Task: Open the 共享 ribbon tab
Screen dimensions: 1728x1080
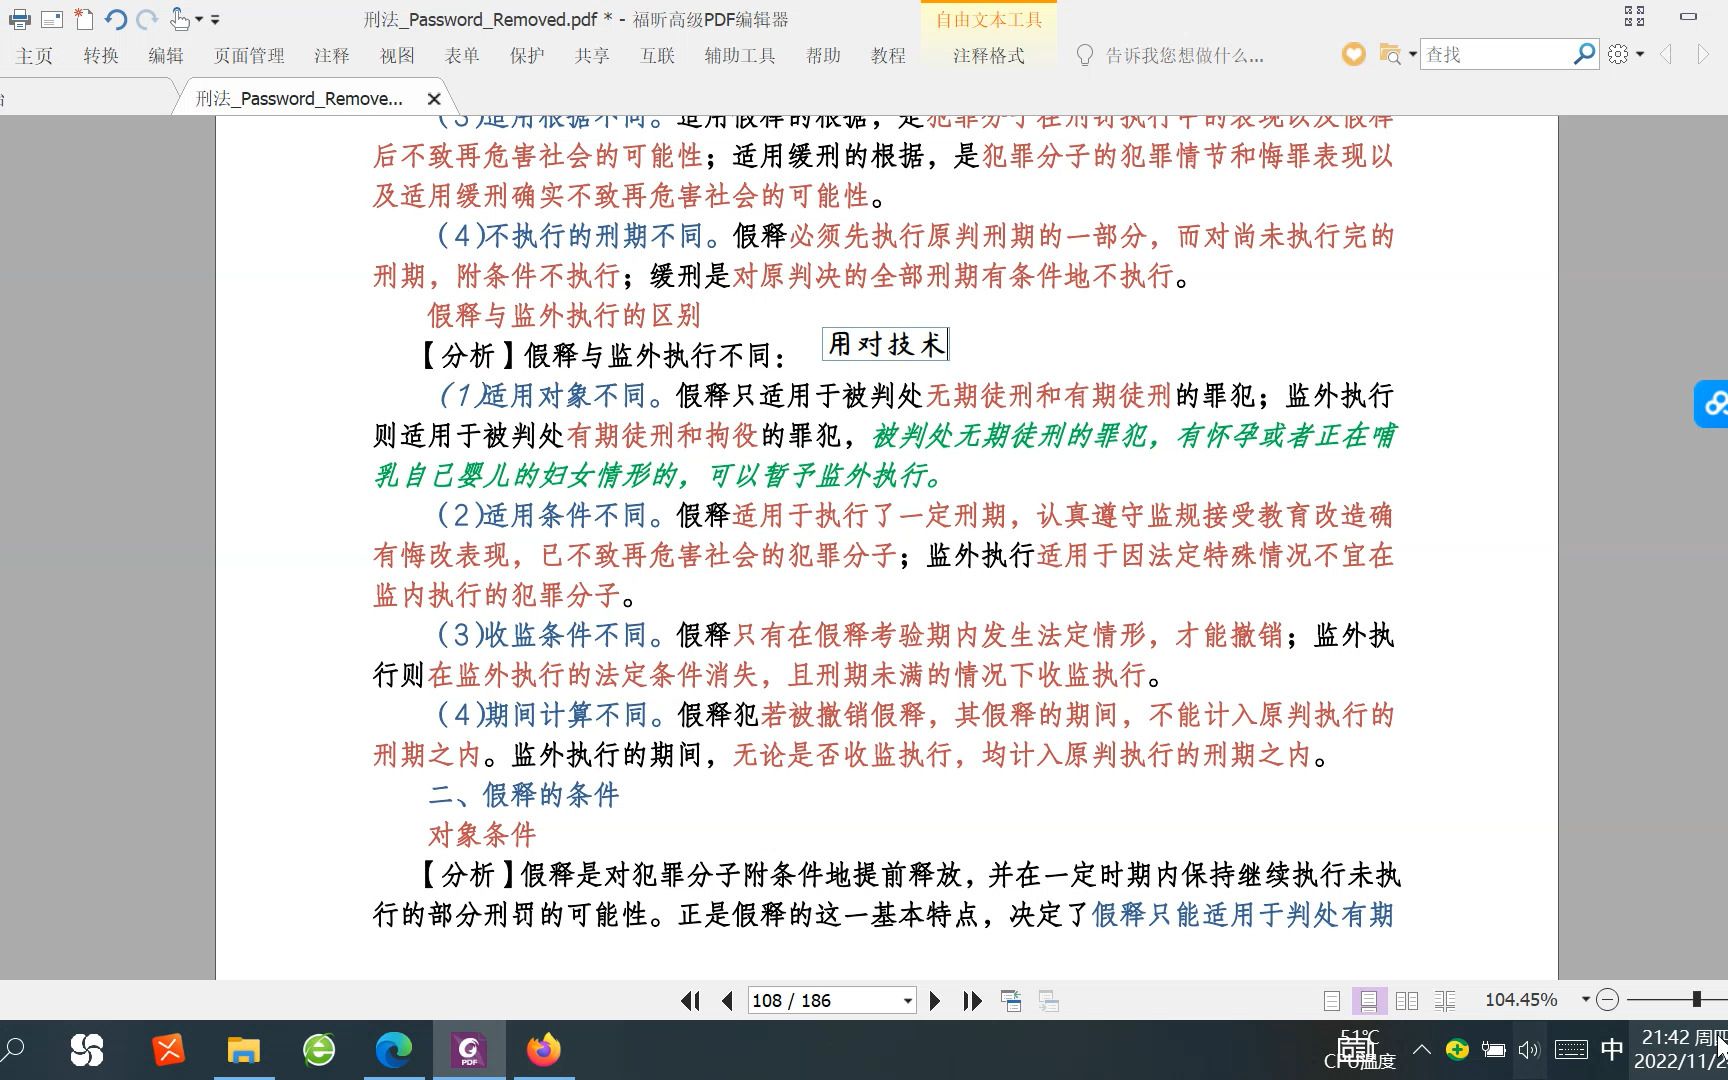Action: tap(592, 56)
